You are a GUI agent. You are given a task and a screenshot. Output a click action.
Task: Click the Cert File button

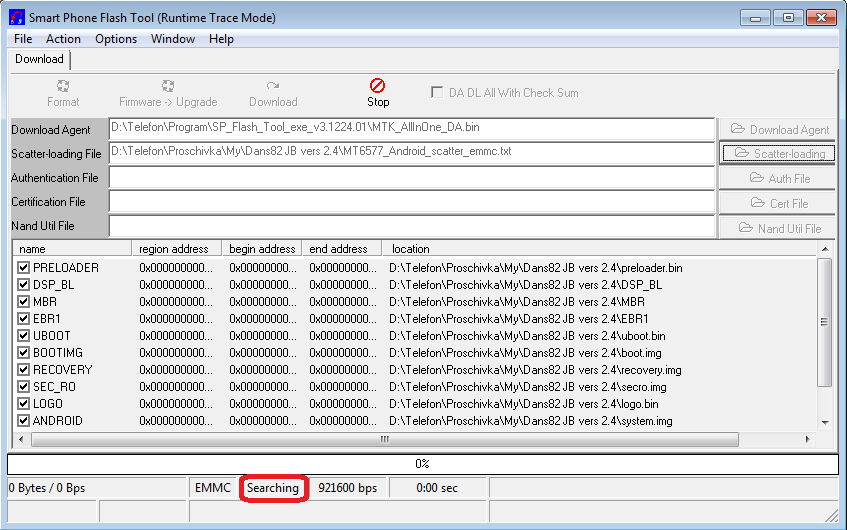point(777,203)
